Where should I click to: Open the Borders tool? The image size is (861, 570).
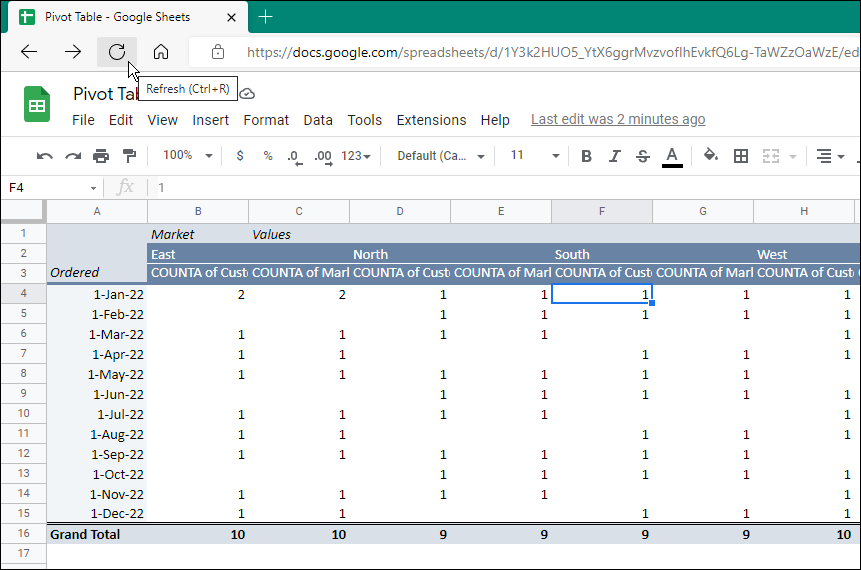[x=741, y=156]
